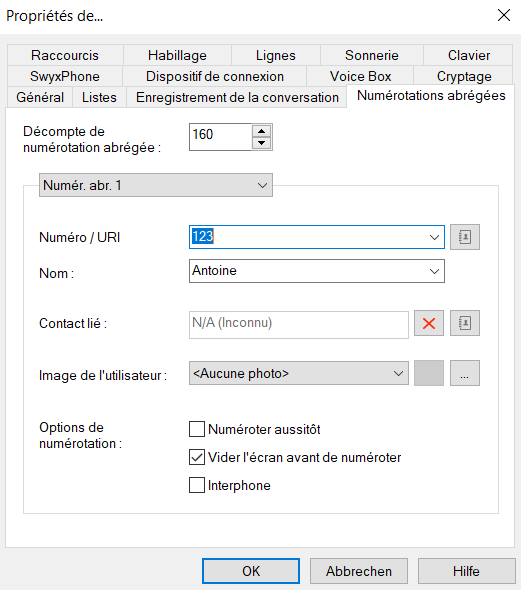Uncheck Vider l'écran avant de numéroter
Viewport: 521px width, 590px height.
pyautogui.click(x=197, y=457)
